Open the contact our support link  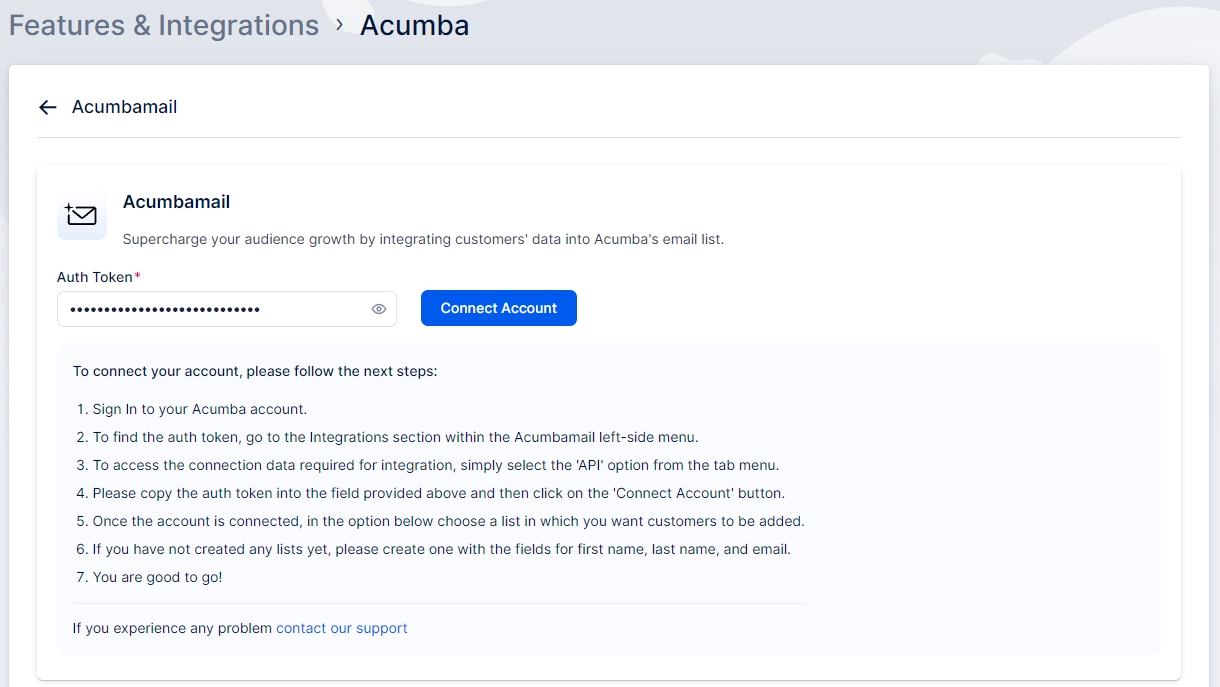tap(341, 628)
